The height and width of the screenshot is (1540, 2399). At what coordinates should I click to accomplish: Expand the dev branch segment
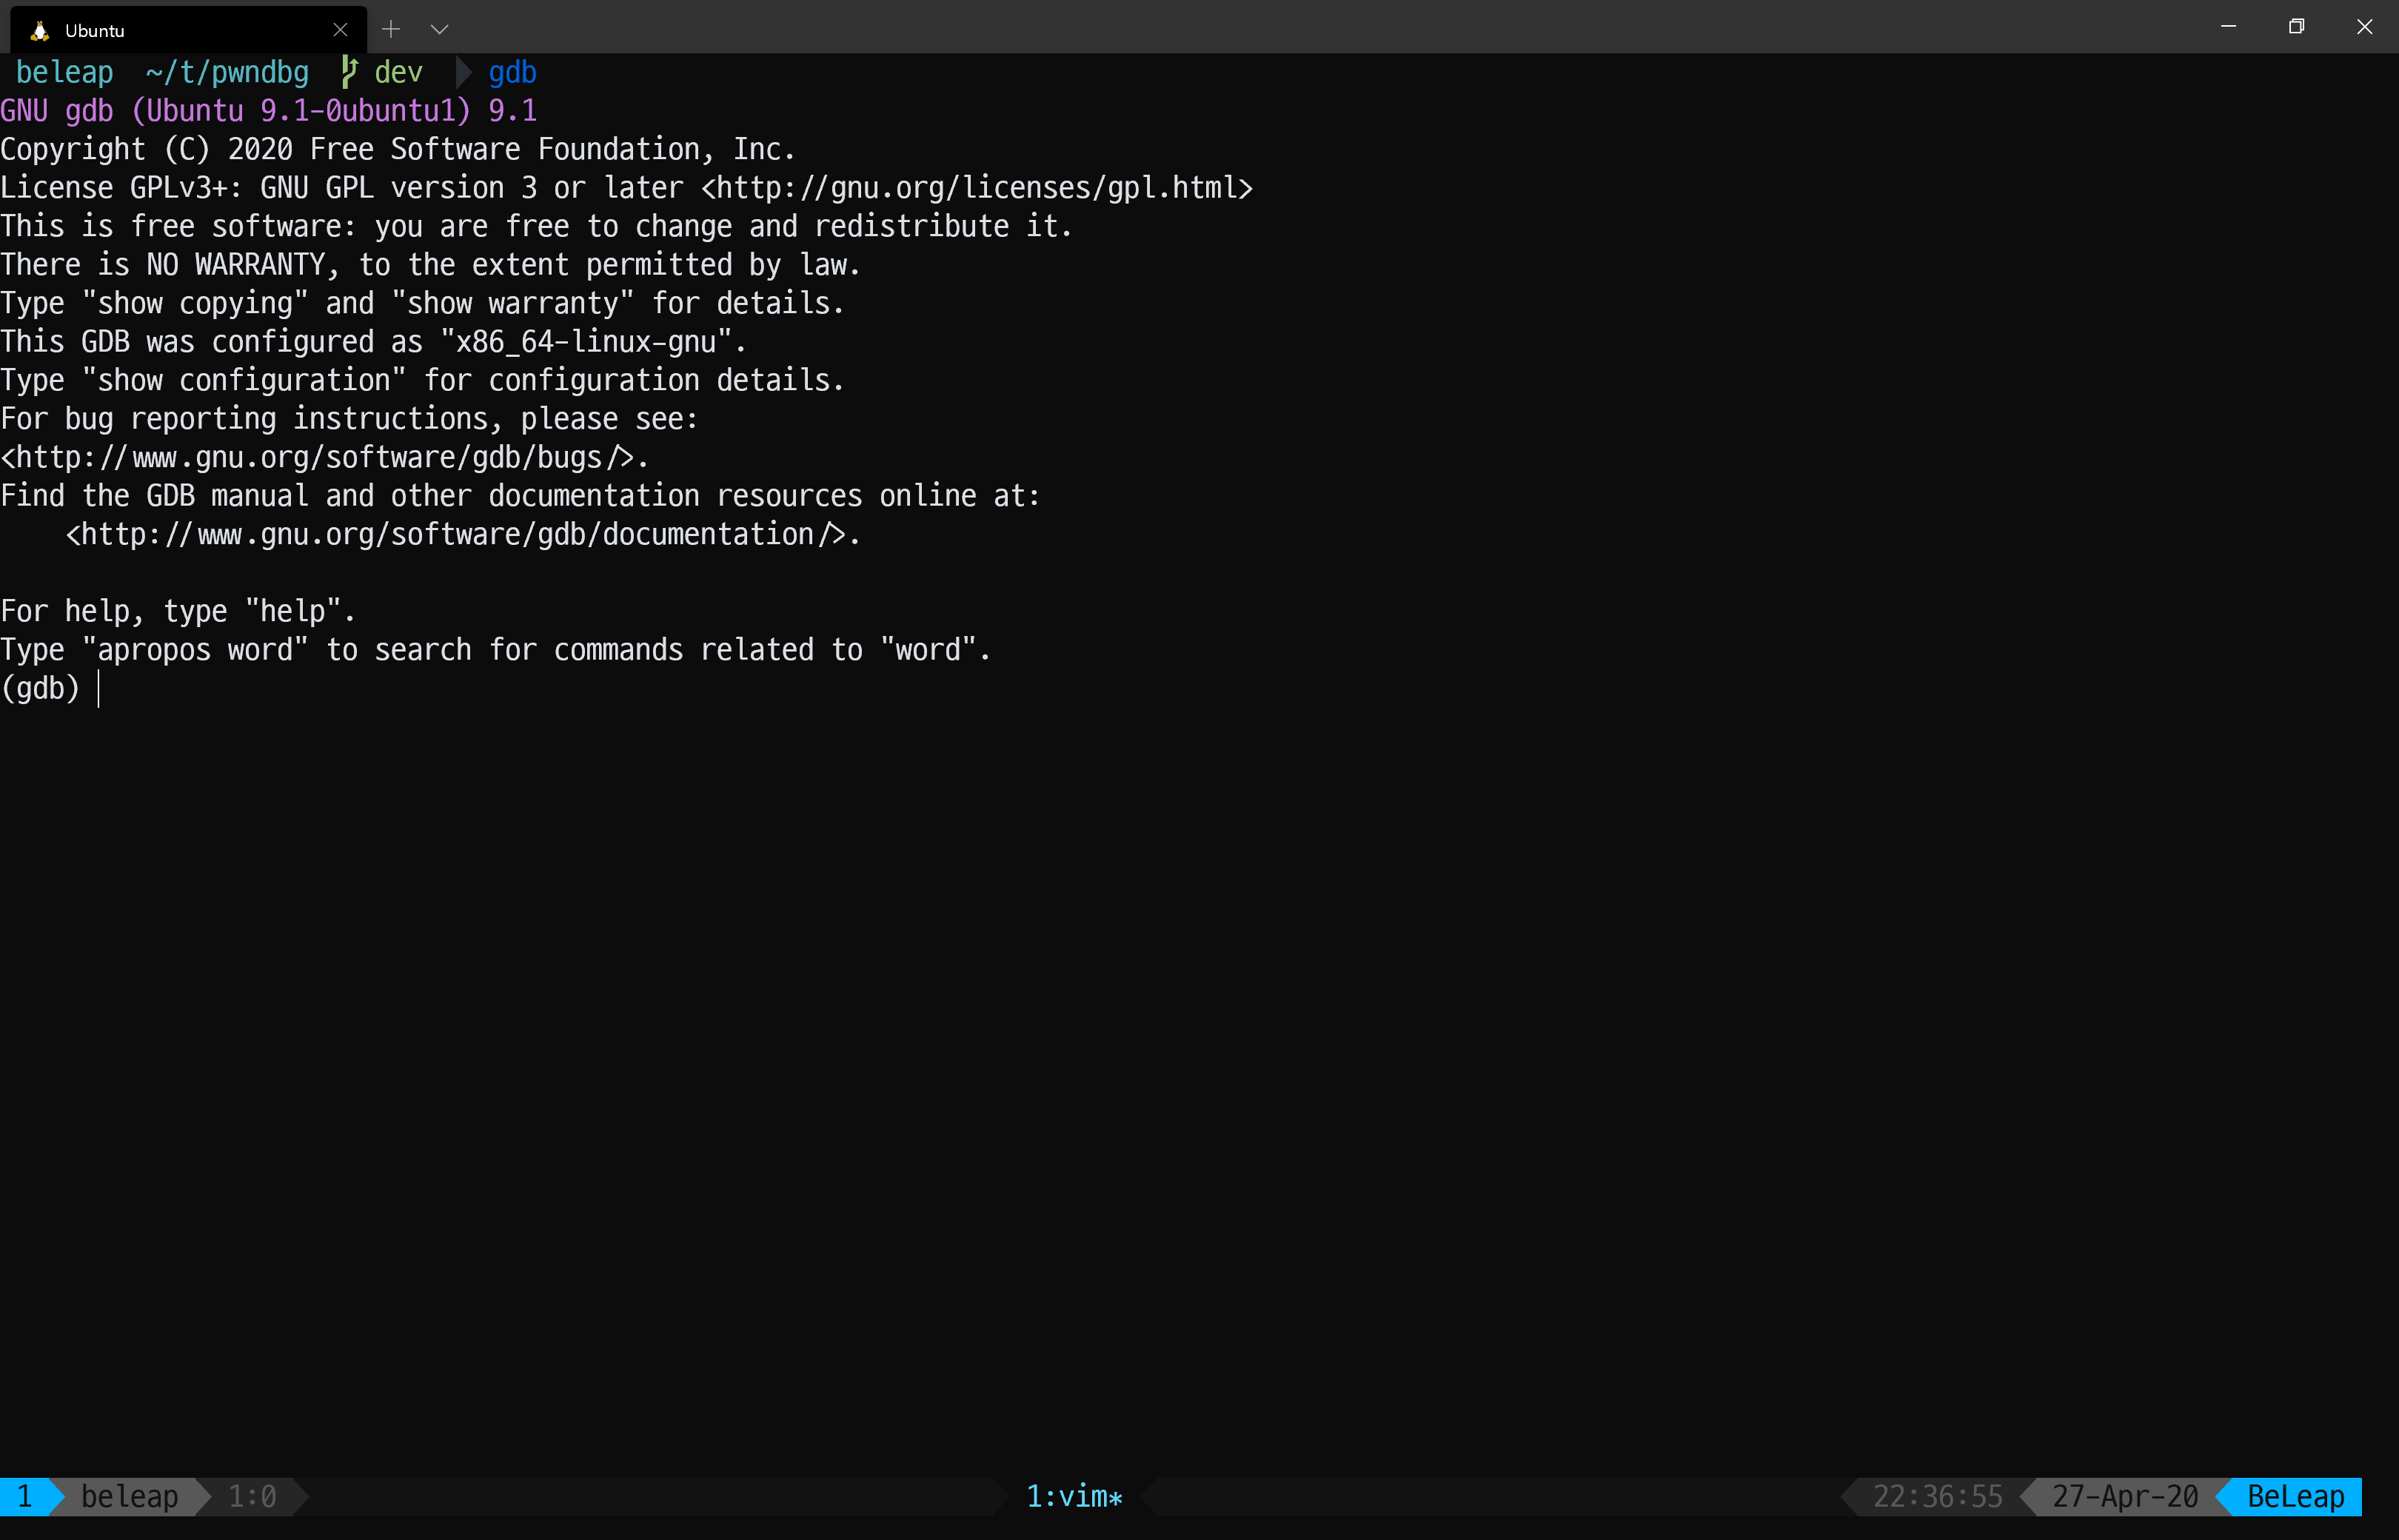pyautogui.click(x=398, y=72)
